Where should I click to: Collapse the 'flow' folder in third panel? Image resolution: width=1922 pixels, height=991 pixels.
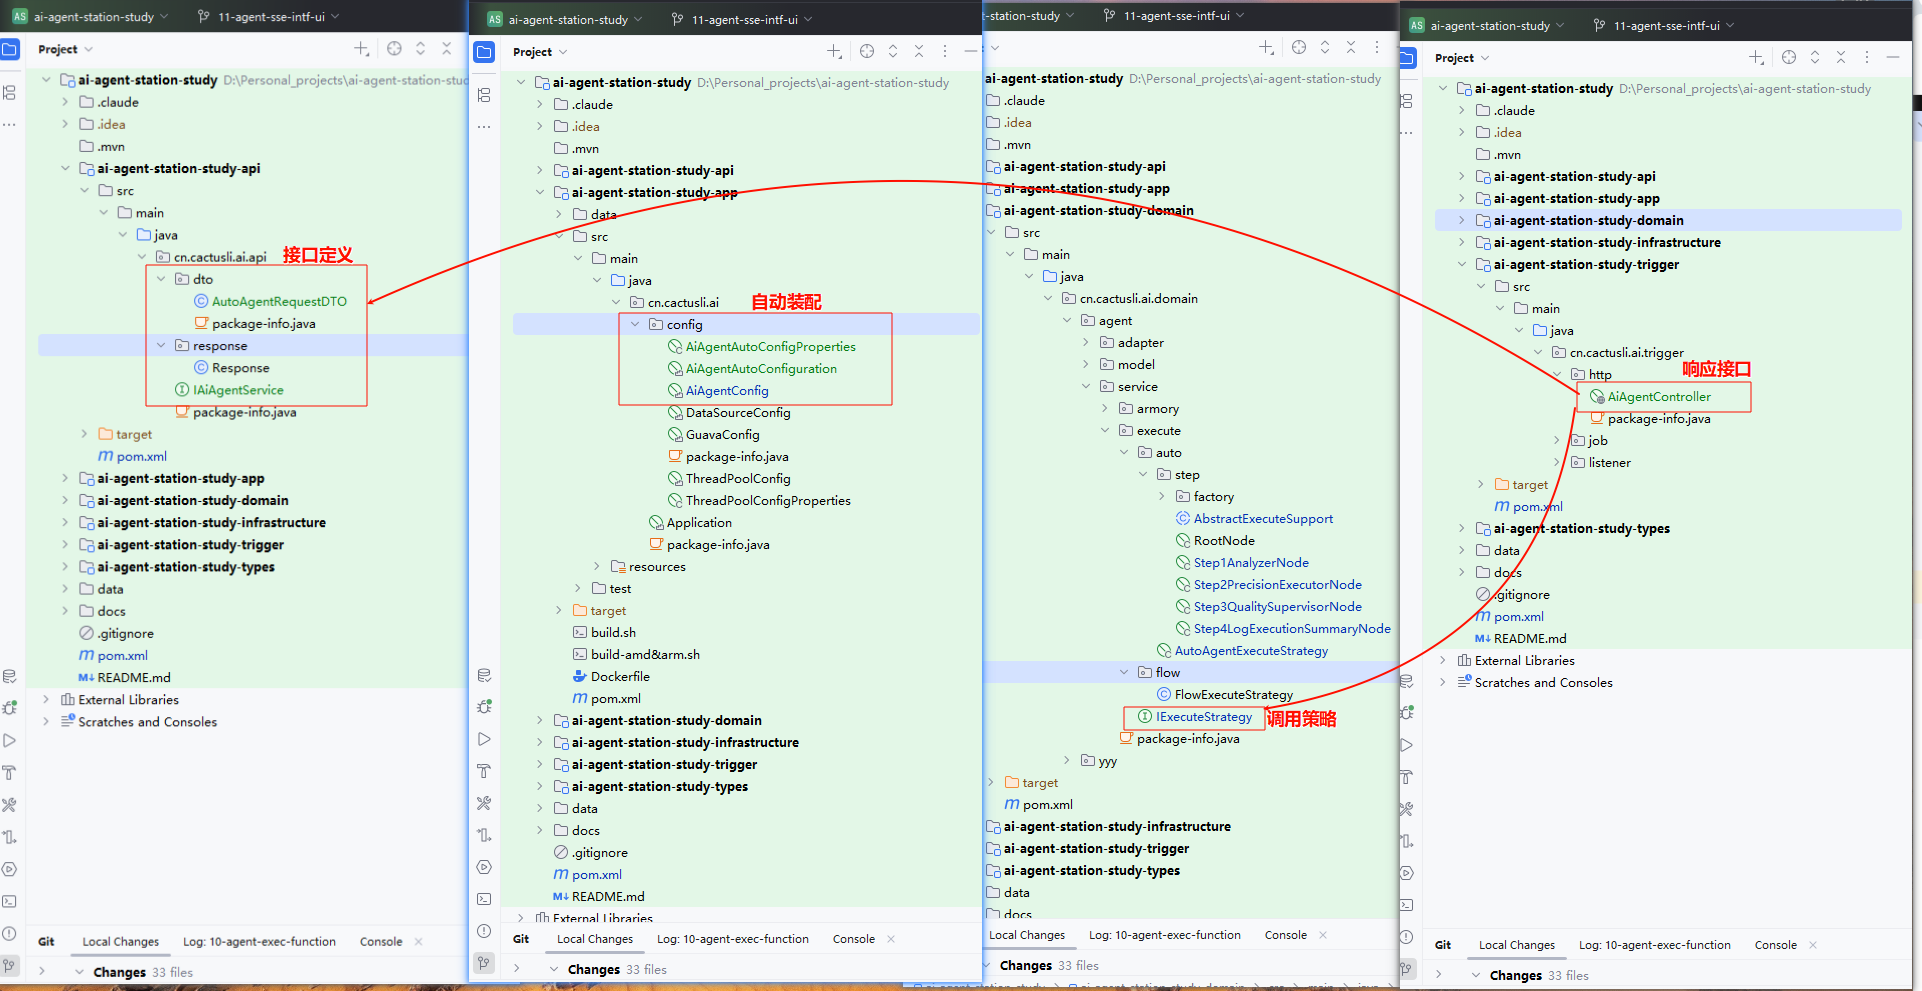tap(1124, 673)
